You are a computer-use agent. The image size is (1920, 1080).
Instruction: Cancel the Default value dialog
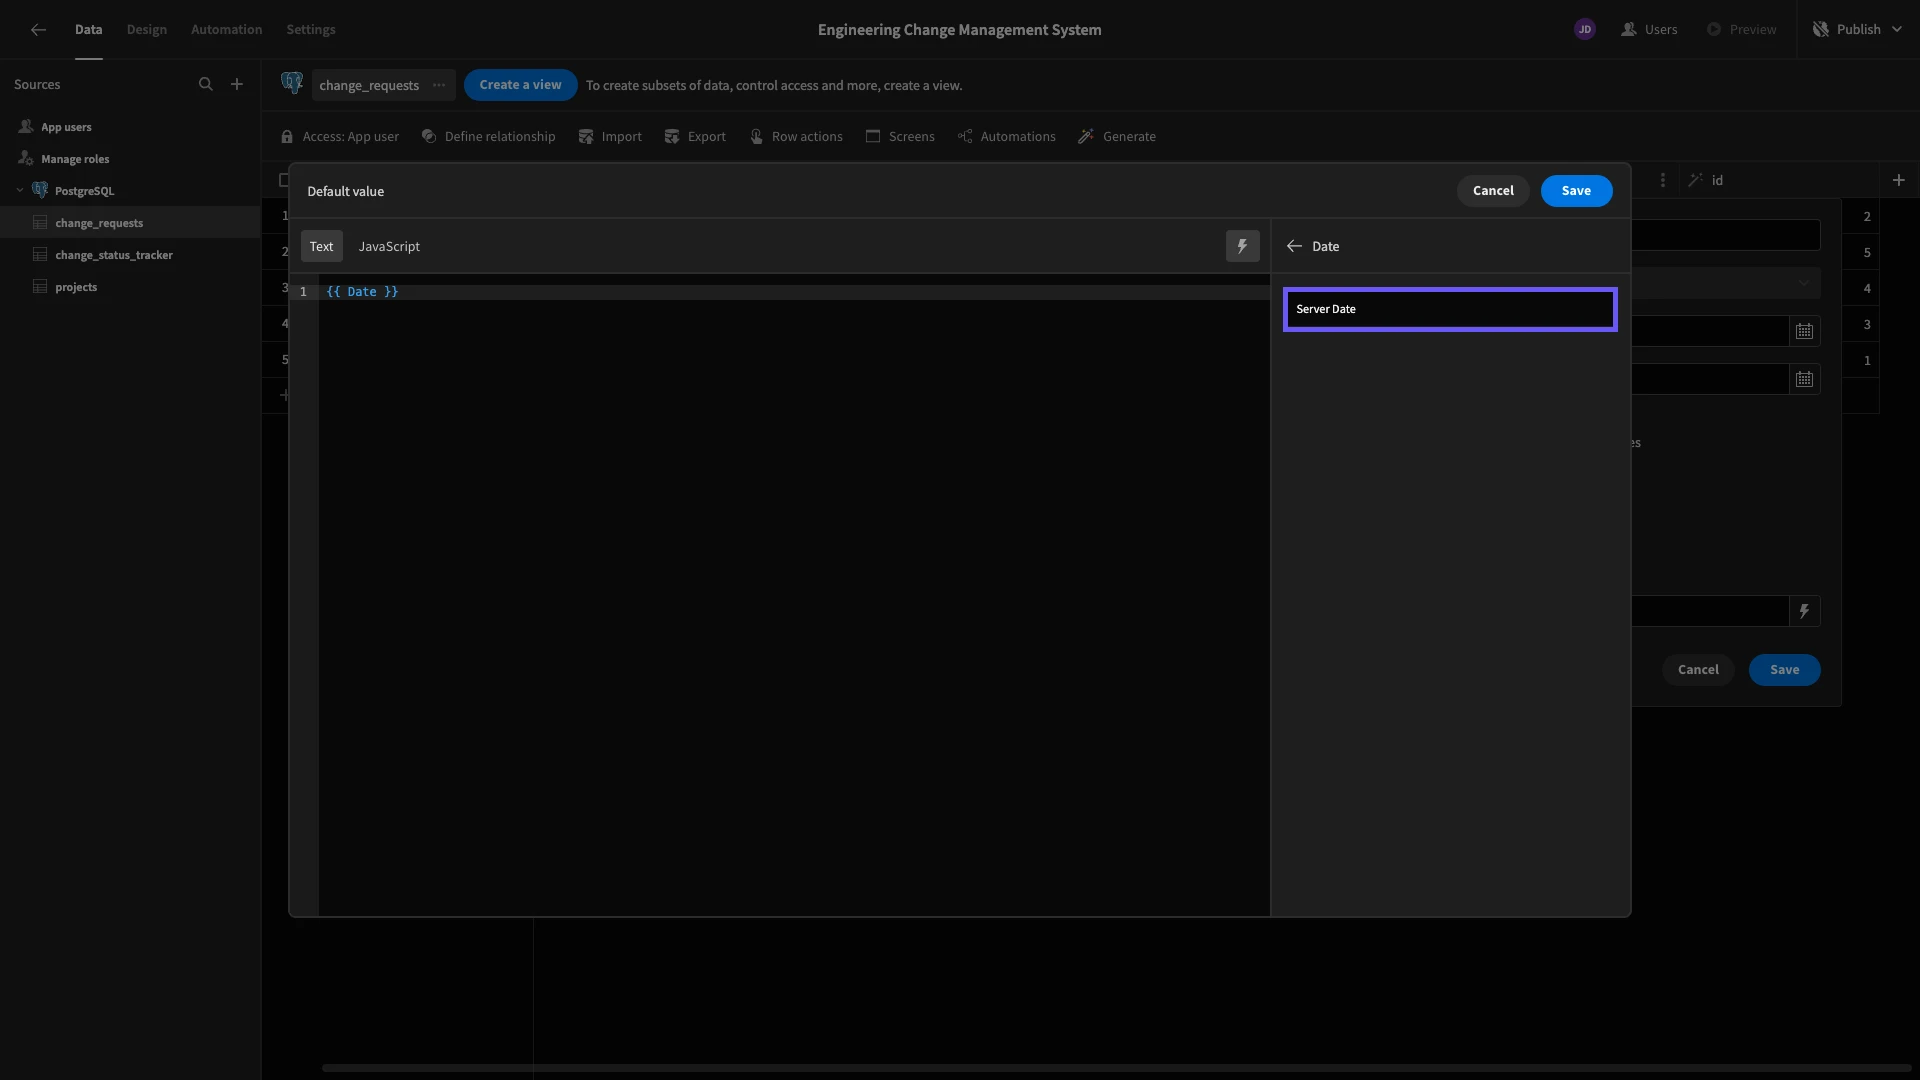pyautogui.click(x=1493, y=191)
